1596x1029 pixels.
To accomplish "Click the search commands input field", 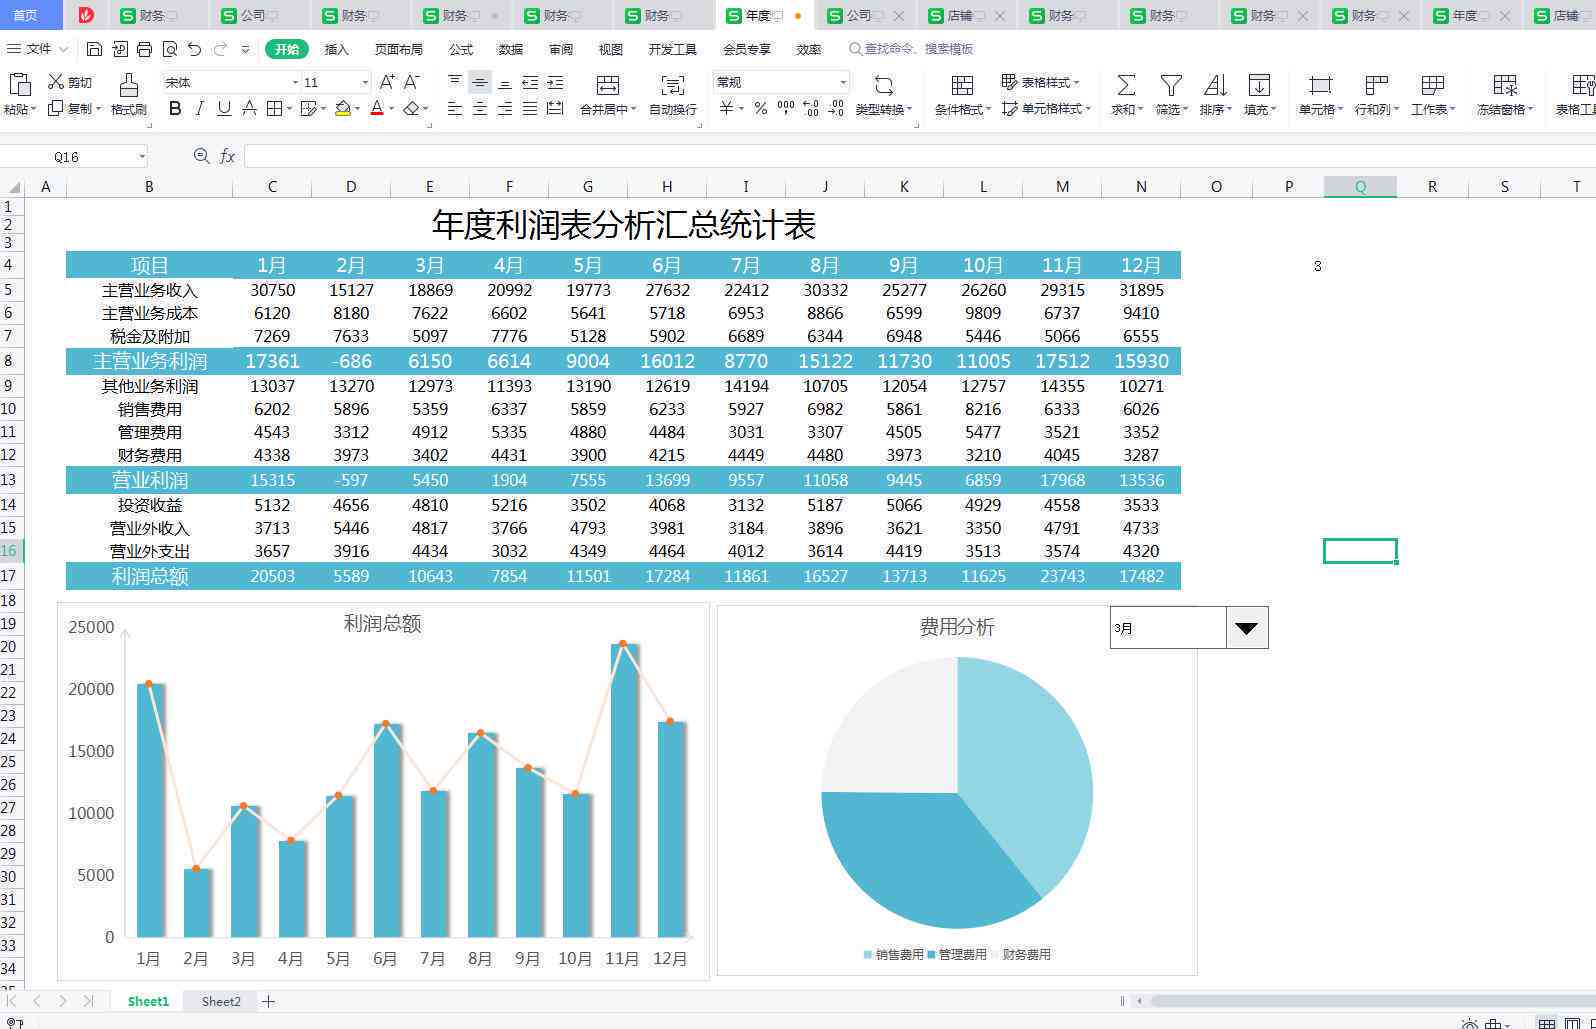I will (x=912, y=49).
